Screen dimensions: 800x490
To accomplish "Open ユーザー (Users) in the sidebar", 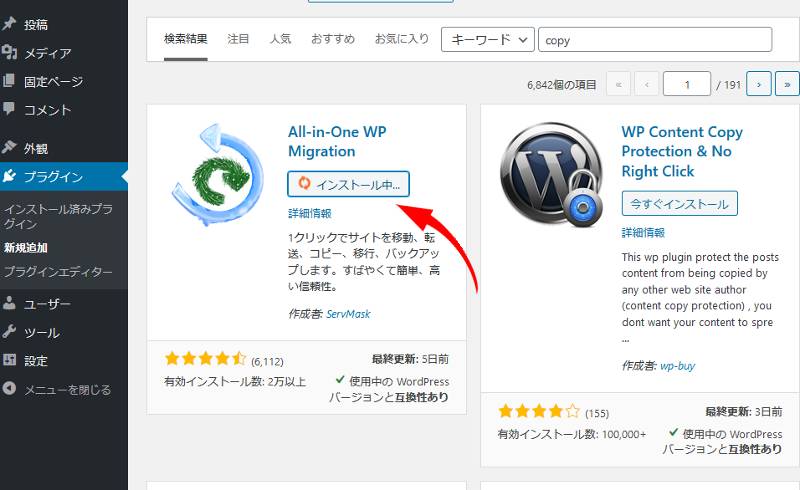I will 47,304.
